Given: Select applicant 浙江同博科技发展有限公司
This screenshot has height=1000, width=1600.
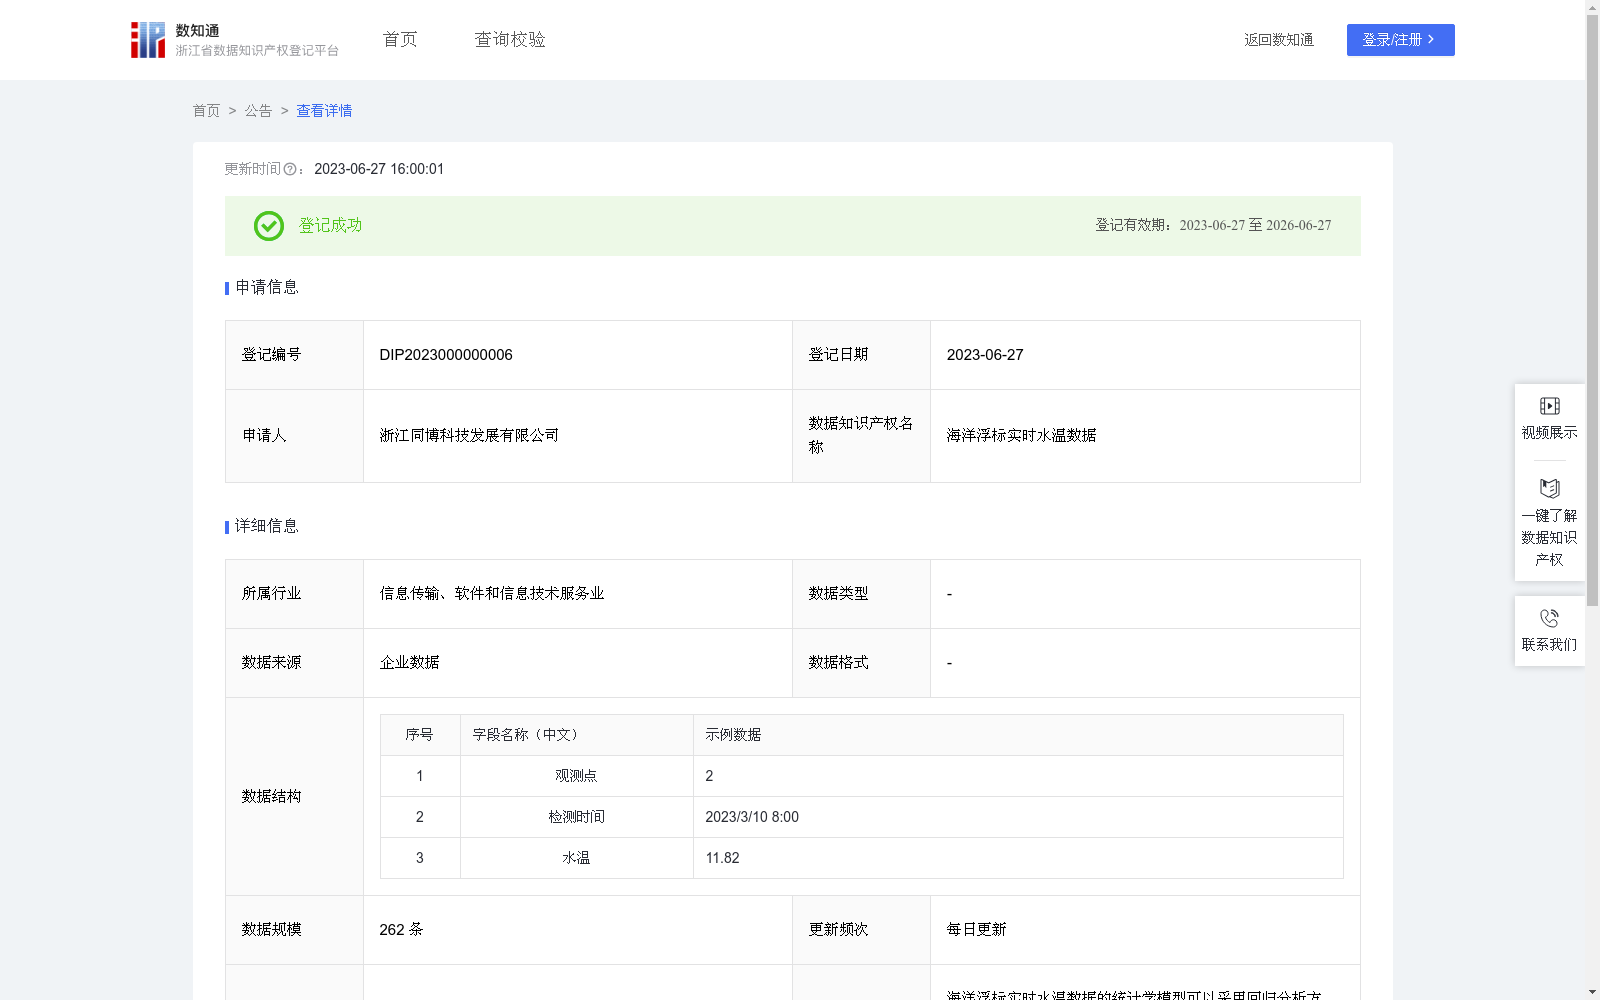Looking at the screenshot, I should pyautogui.click(x=469, y=436).
